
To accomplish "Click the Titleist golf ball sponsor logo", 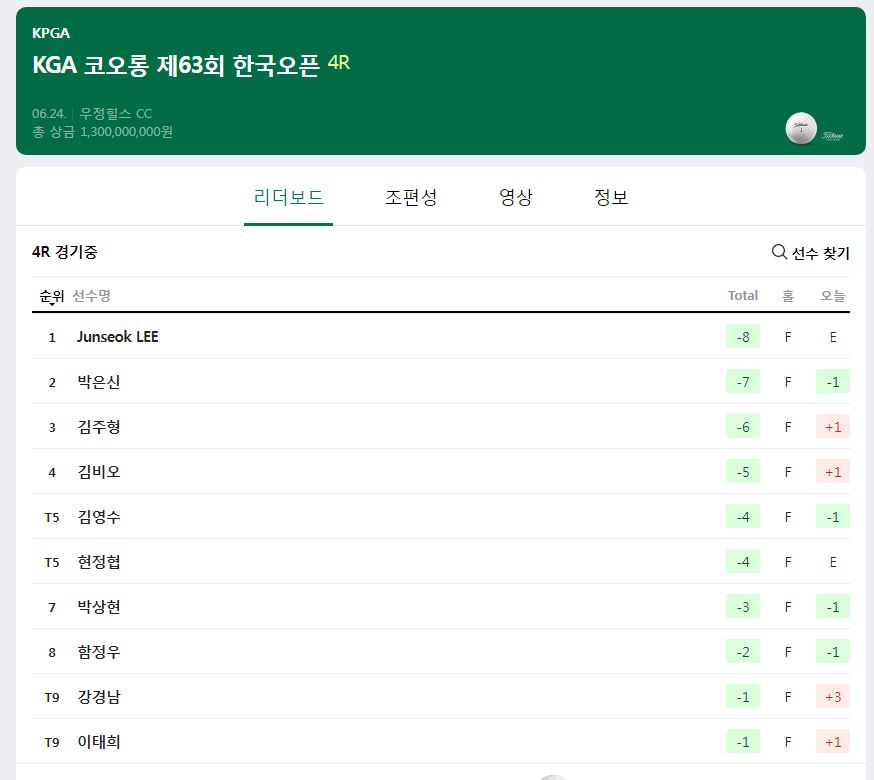I will coord(801,128).
